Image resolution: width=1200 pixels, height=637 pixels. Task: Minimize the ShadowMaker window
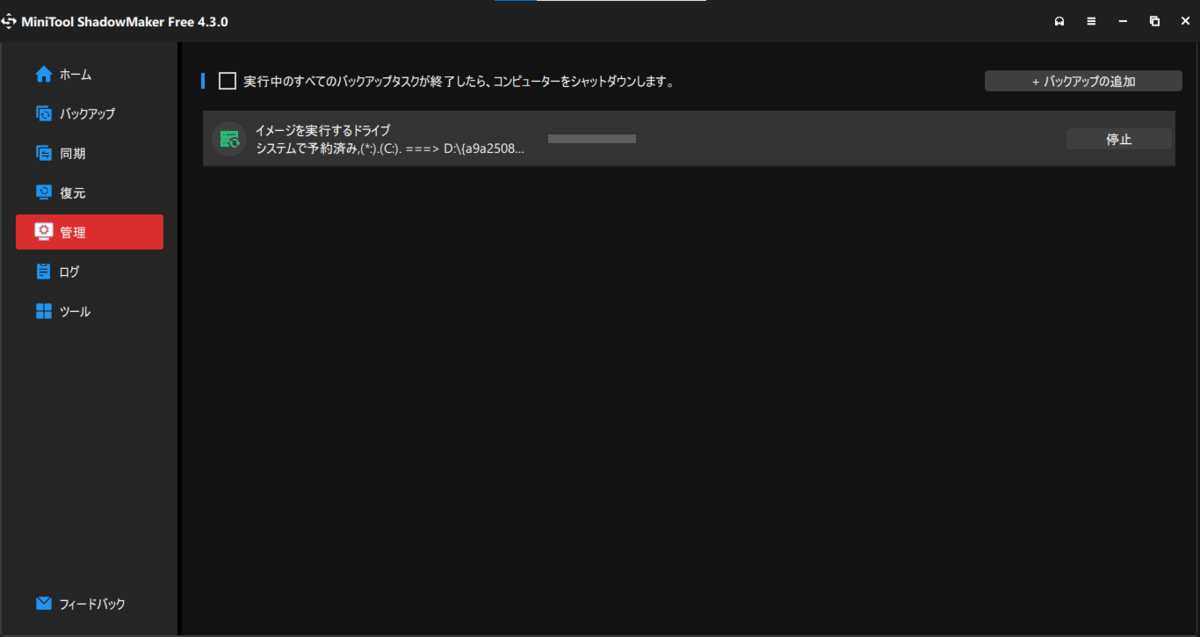click(x=1123, y=21)
